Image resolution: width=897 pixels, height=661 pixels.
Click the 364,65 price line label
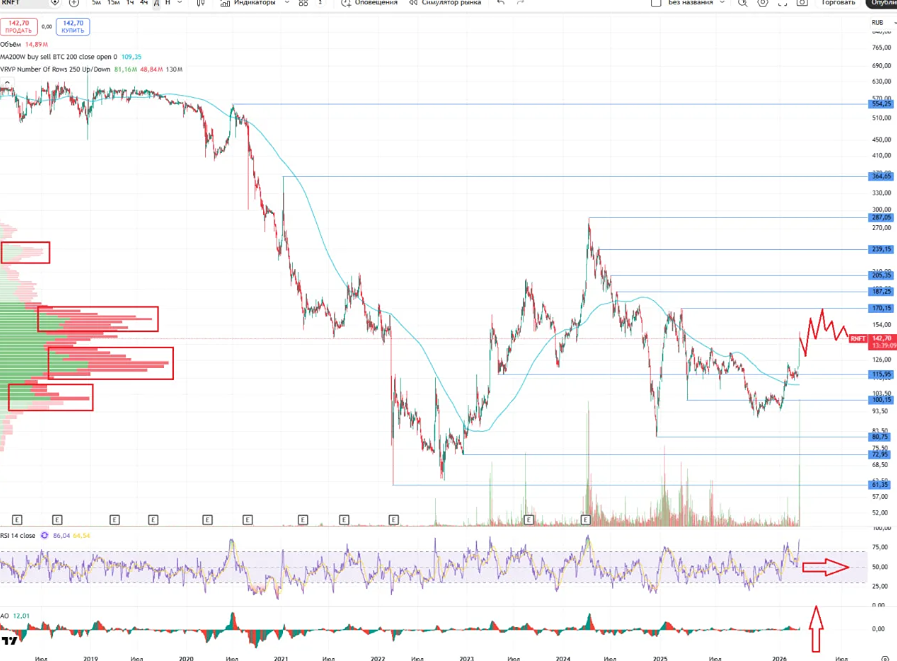881,176
